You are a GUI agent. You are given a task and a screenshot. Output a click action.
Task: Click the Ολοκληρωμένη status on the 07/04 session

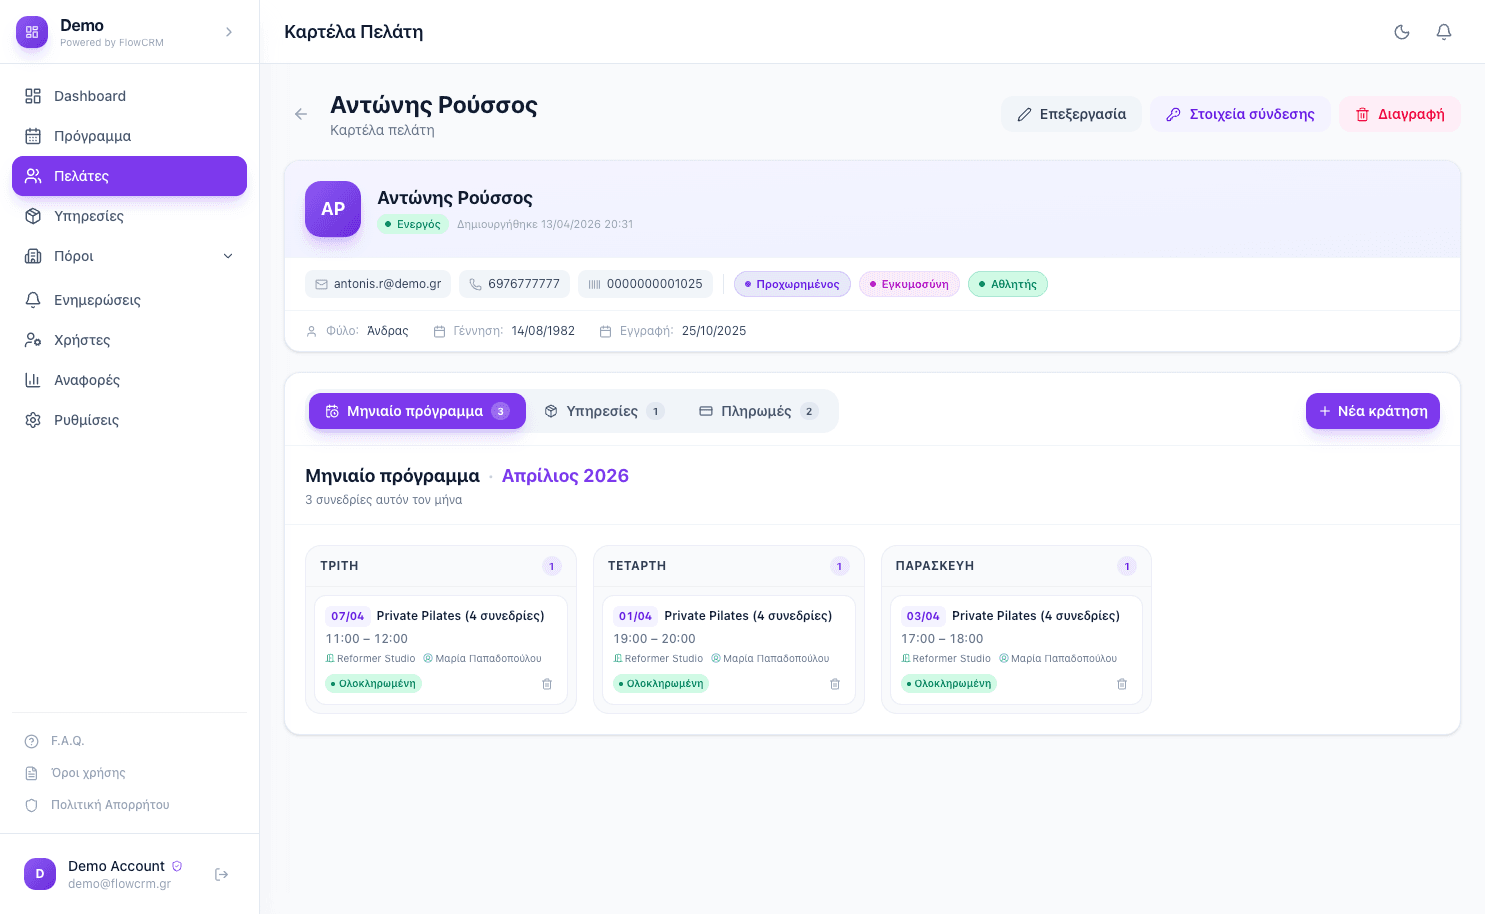373,684
